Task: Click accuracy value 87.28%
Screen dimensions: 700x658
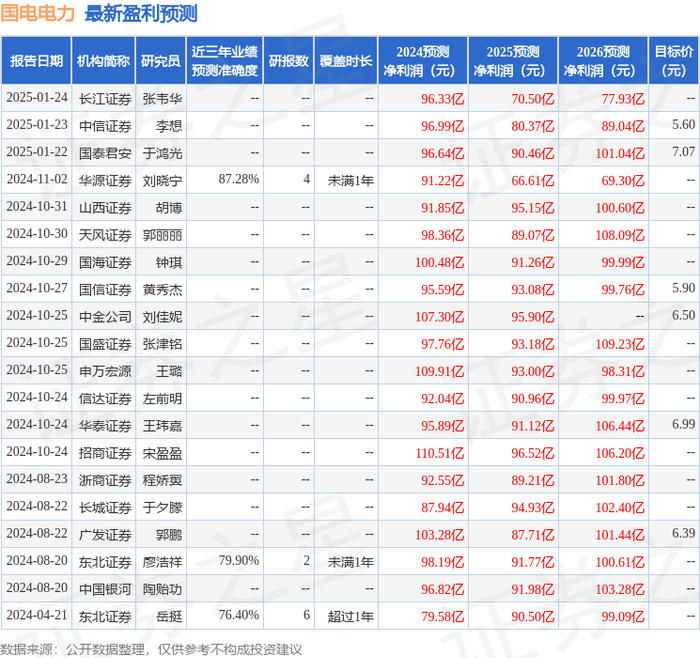Action: [x=238, y=179]
